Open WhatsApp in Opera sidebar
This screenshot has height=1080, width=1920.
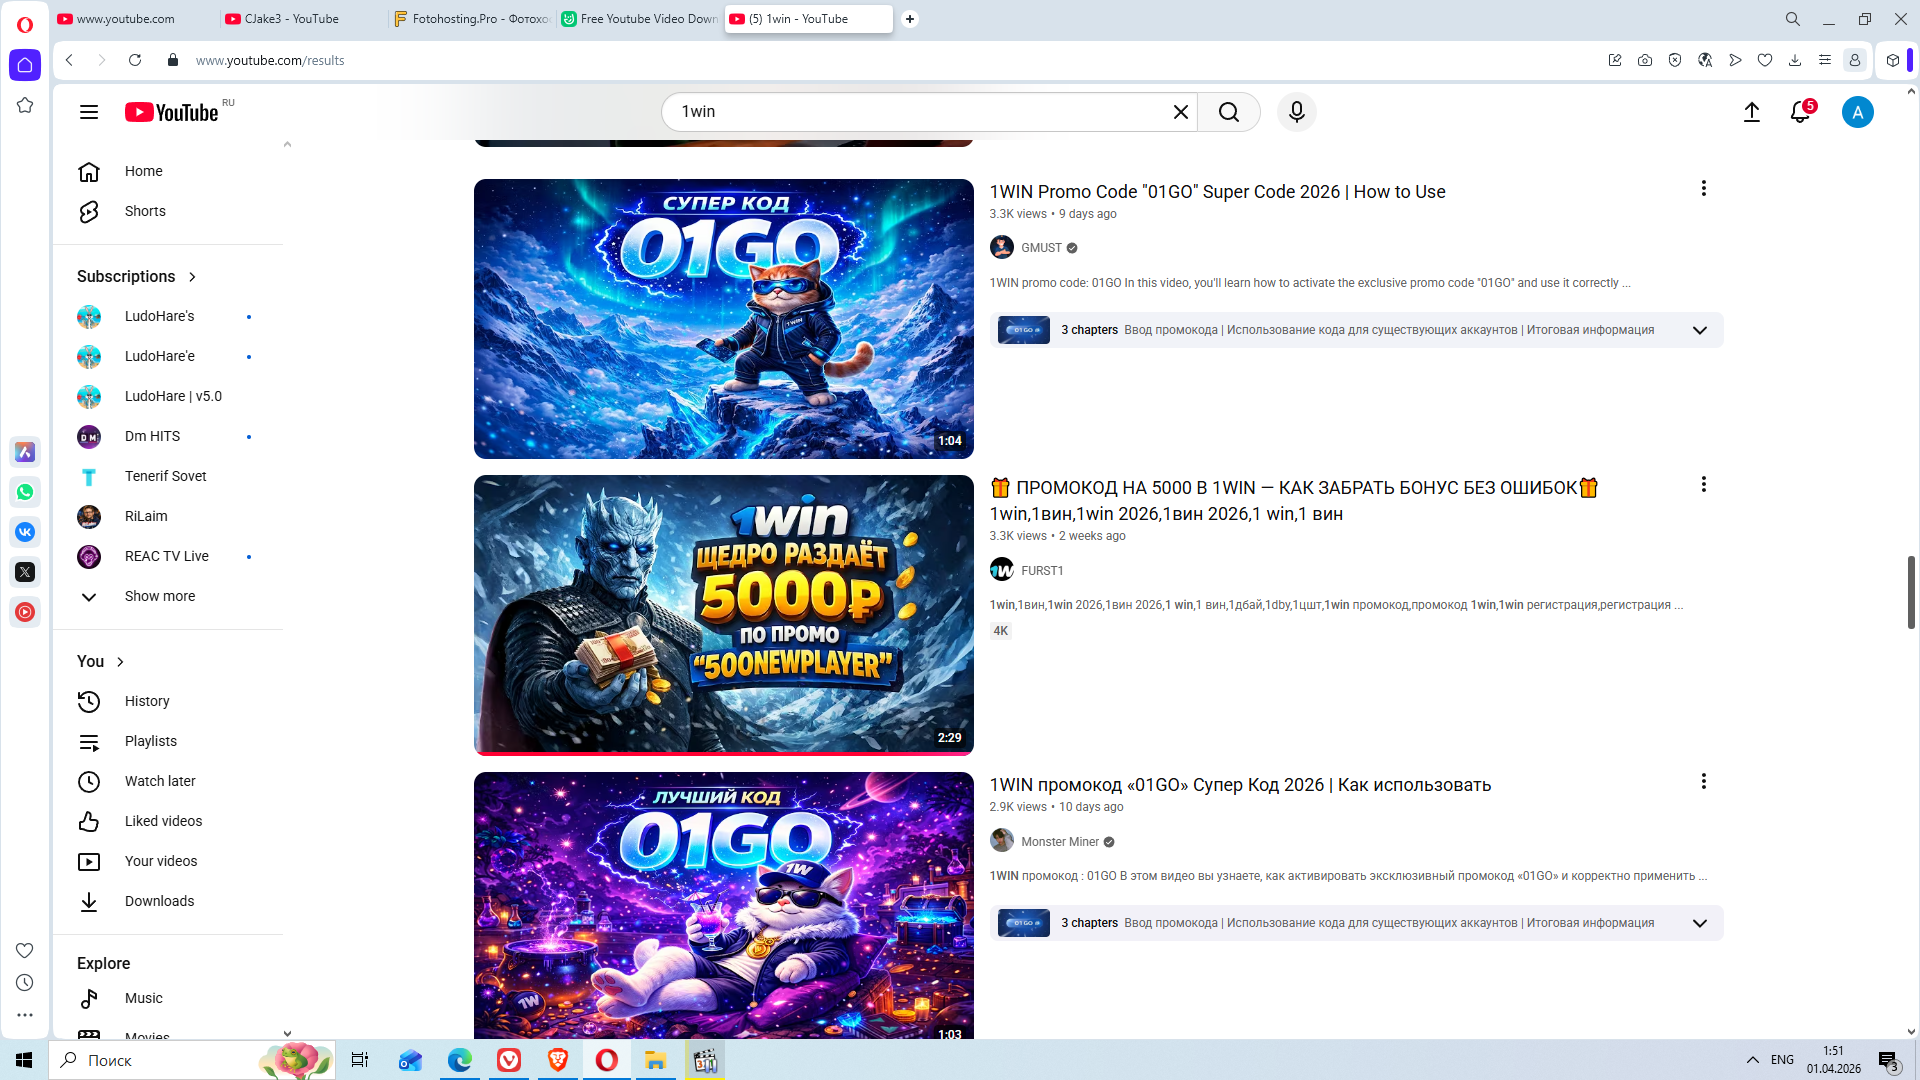(25, 492)
